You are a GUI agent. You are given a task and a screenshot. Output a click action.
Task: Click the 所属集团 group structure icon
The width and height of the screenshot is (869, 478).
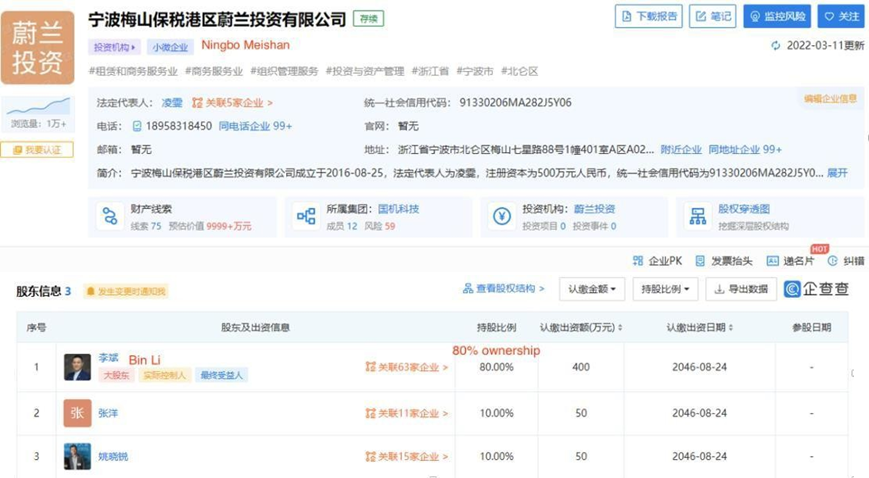pyautogui.click(x=306, y=216)
